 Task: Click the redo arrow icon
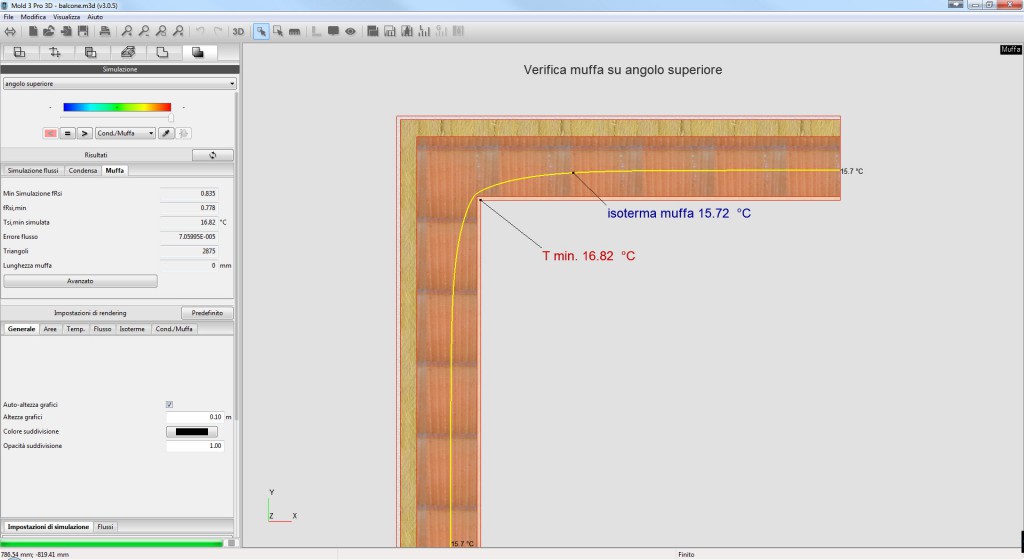click(217, 31)
